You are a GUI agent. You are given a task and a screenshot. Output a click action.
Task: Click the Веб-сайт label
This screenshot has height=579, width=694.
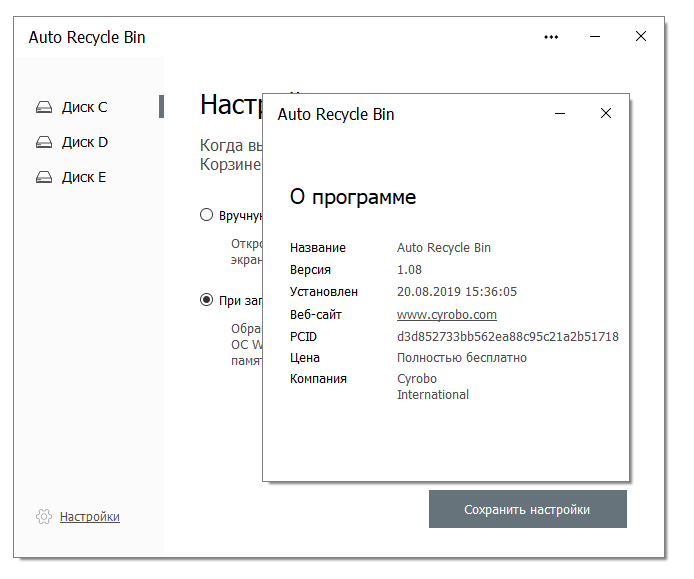point(316,315)
